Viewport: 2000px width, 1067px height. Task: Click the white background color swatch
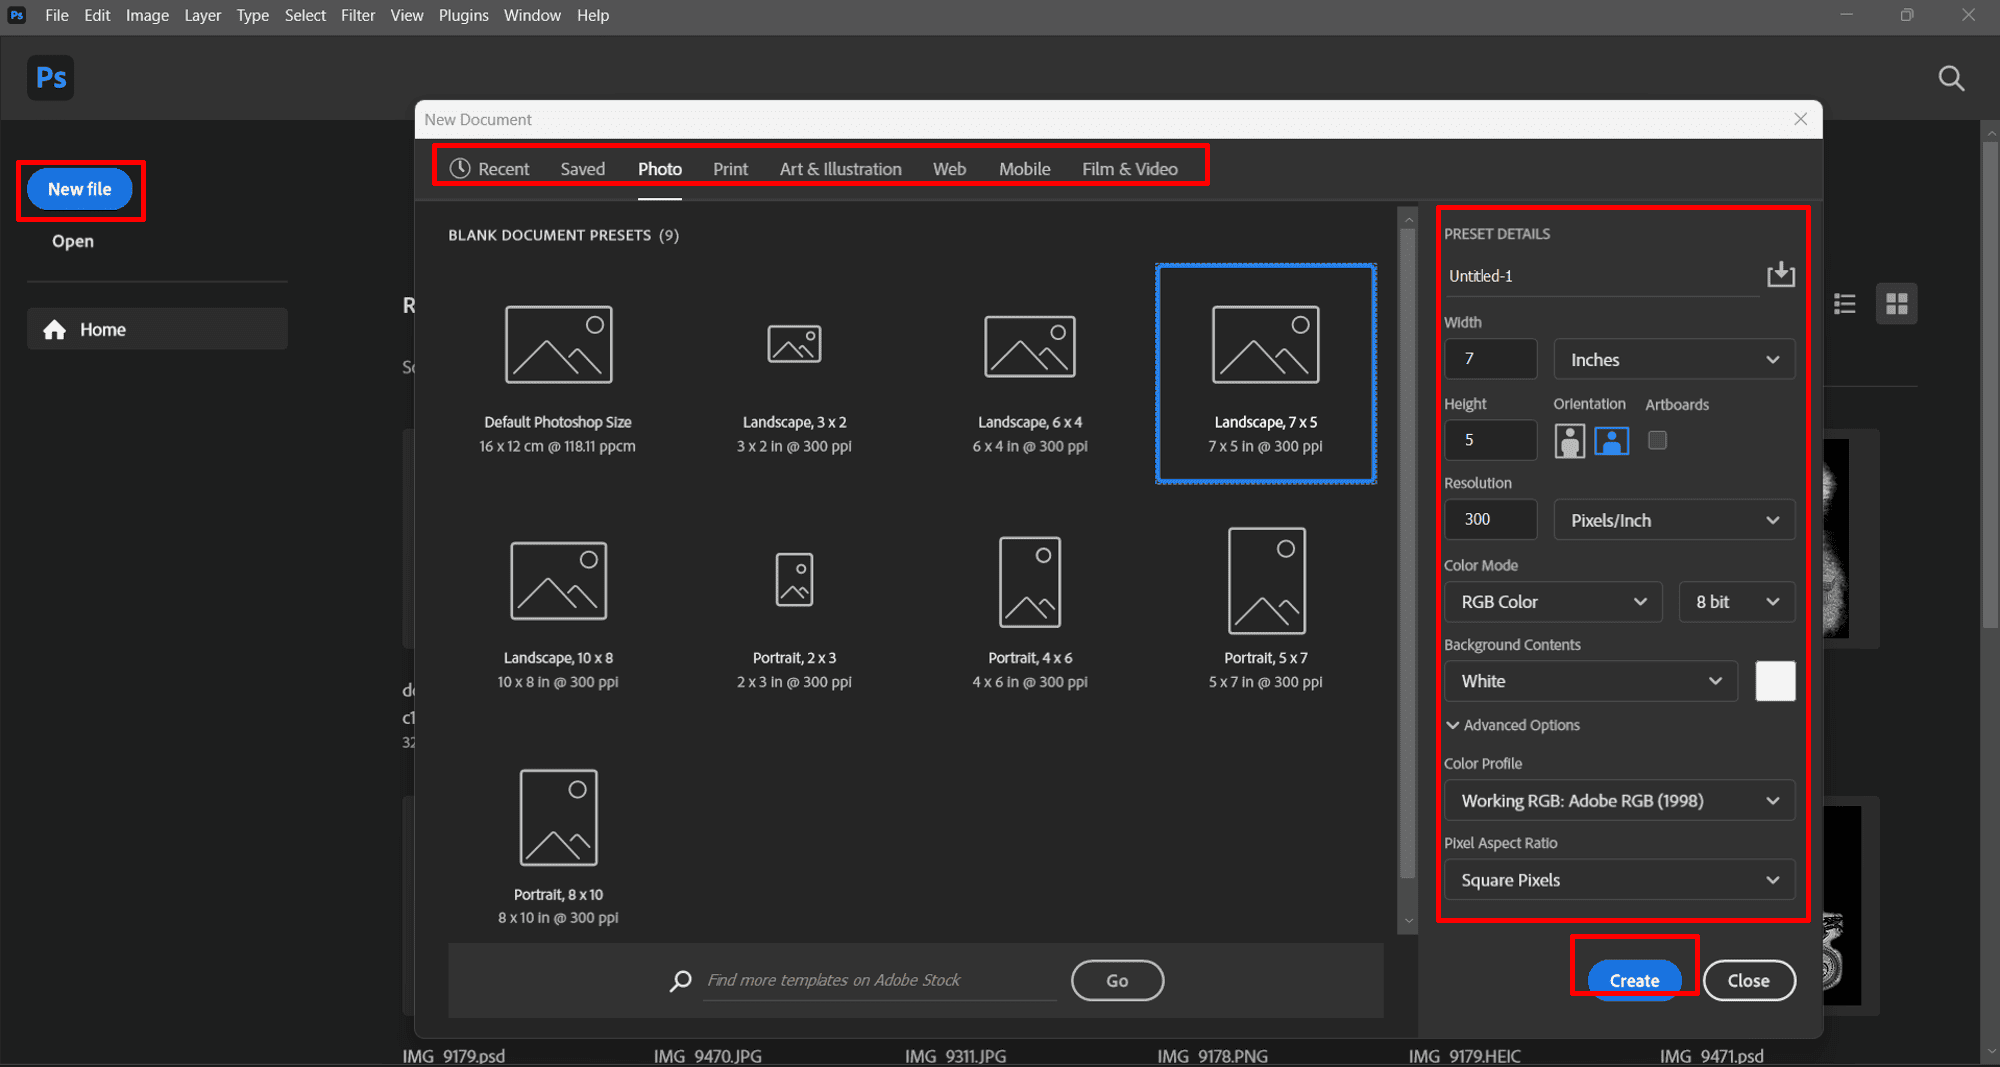pos(1775,681)
